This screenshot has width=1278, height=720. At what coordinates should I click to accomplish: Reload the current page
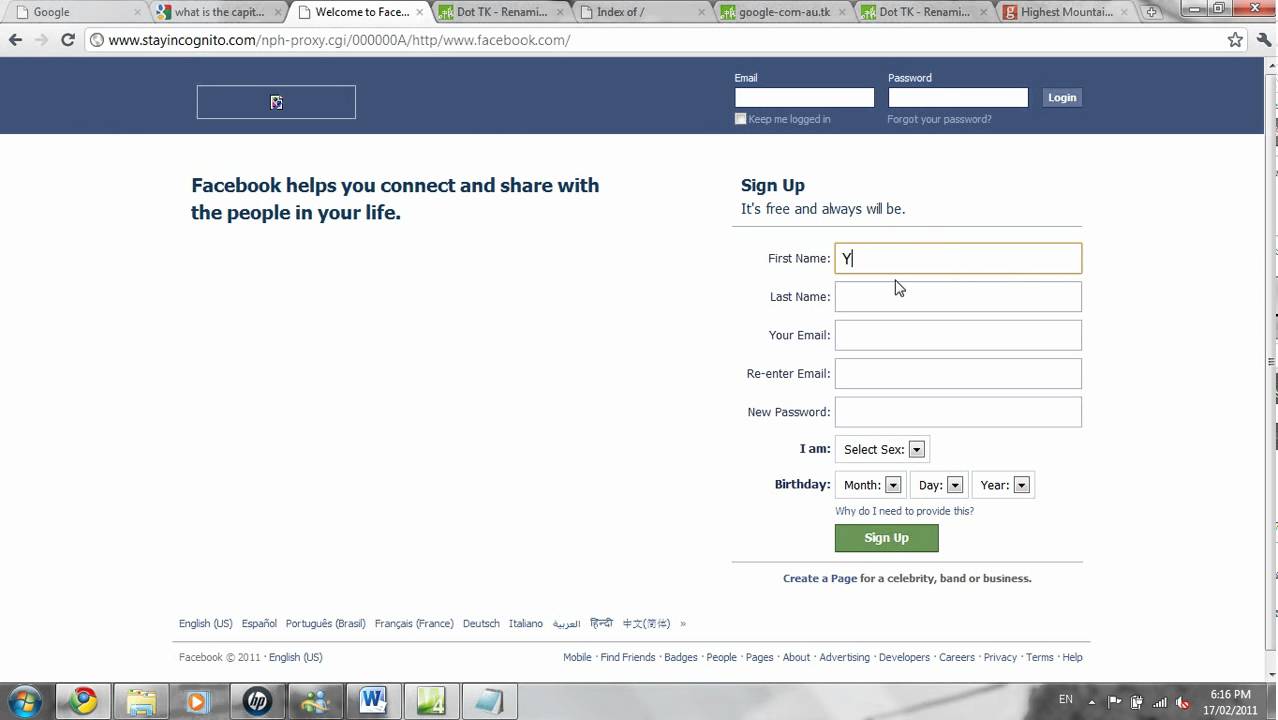click(68, 40)
